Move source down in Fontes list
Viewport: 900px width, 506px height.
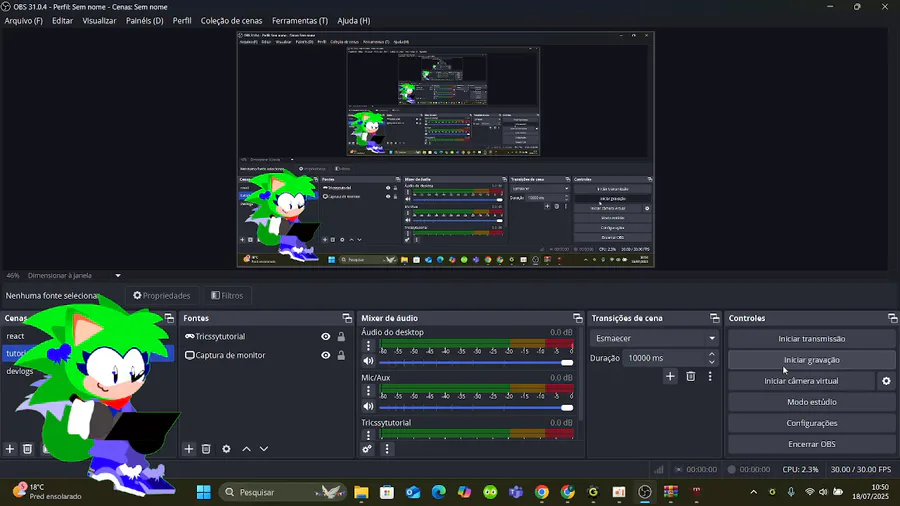(264, 449)
